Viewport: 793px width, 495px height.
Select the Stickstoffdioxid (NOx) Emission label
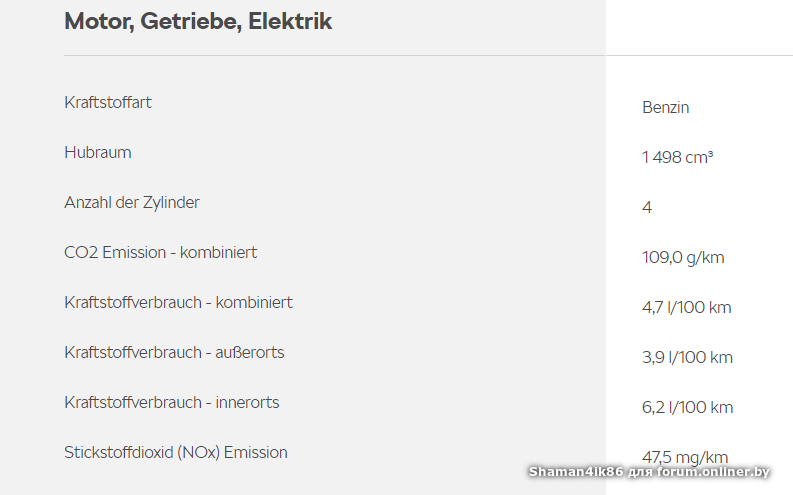pos(176,452)
